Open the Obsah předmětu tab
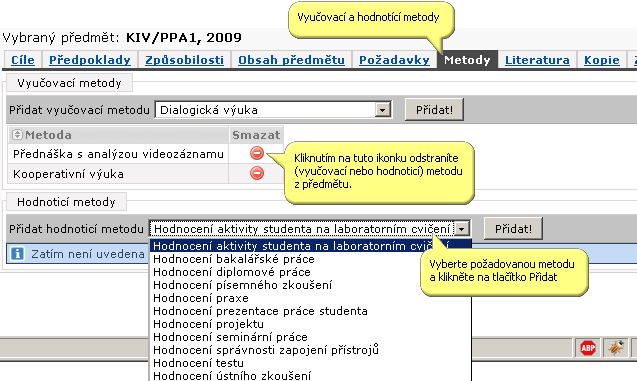 tap(291, 60)
